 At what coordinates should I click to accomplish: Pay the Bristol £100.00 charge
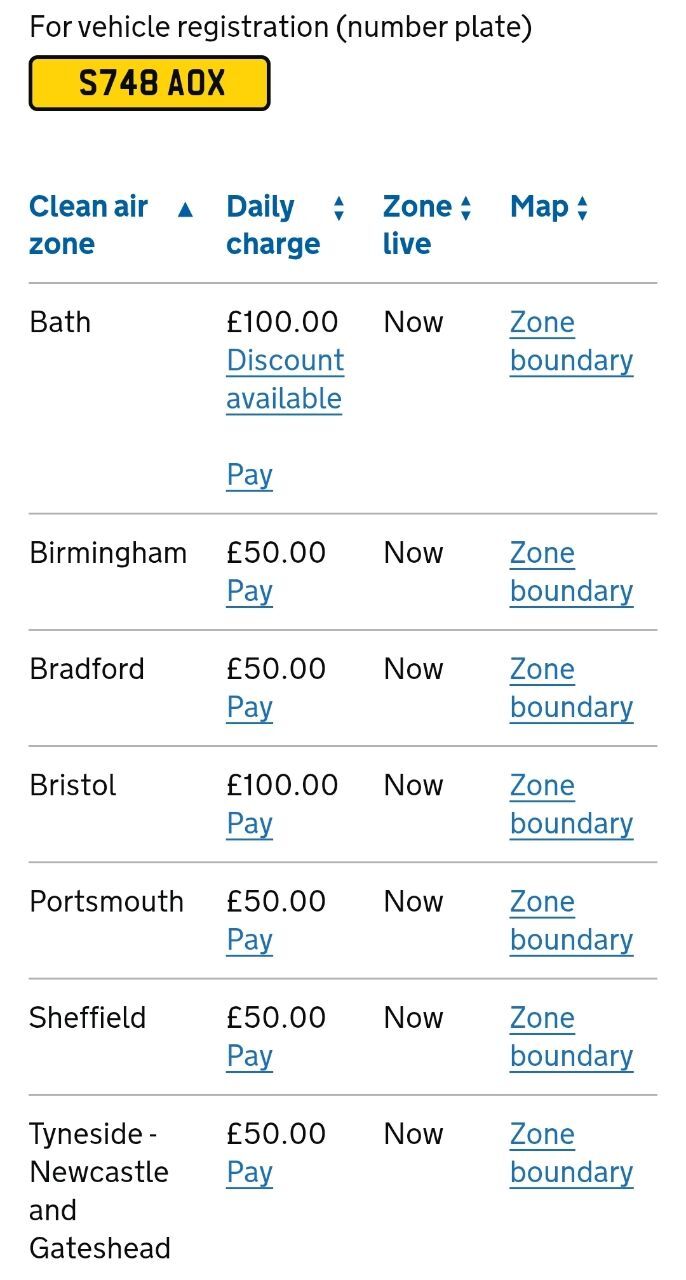[249, 823]
